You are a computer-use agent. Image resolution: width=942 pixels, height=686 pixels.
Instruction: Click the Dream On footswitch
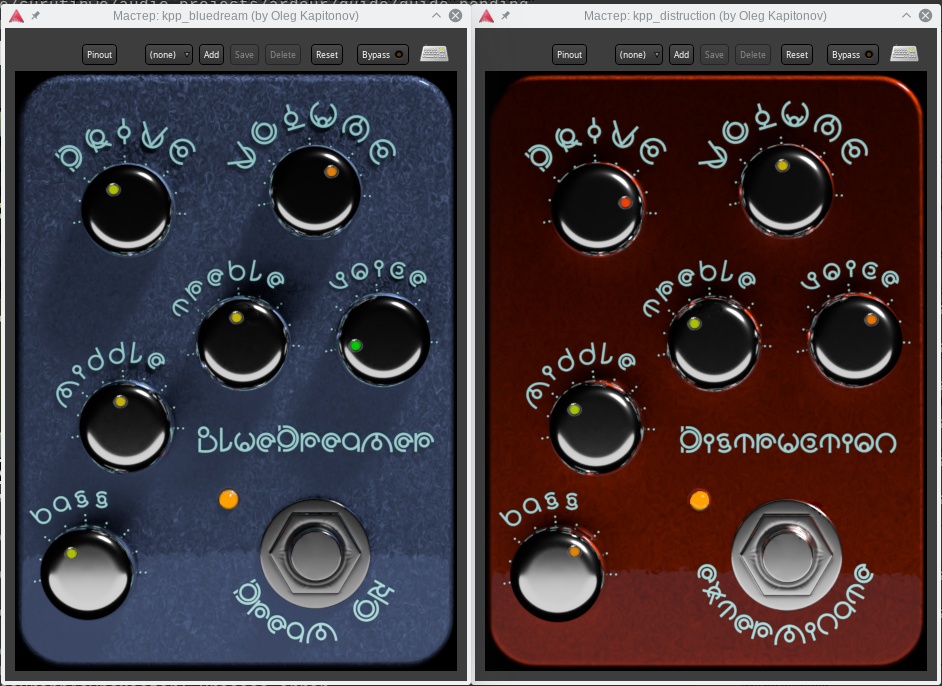click(315, 553)
